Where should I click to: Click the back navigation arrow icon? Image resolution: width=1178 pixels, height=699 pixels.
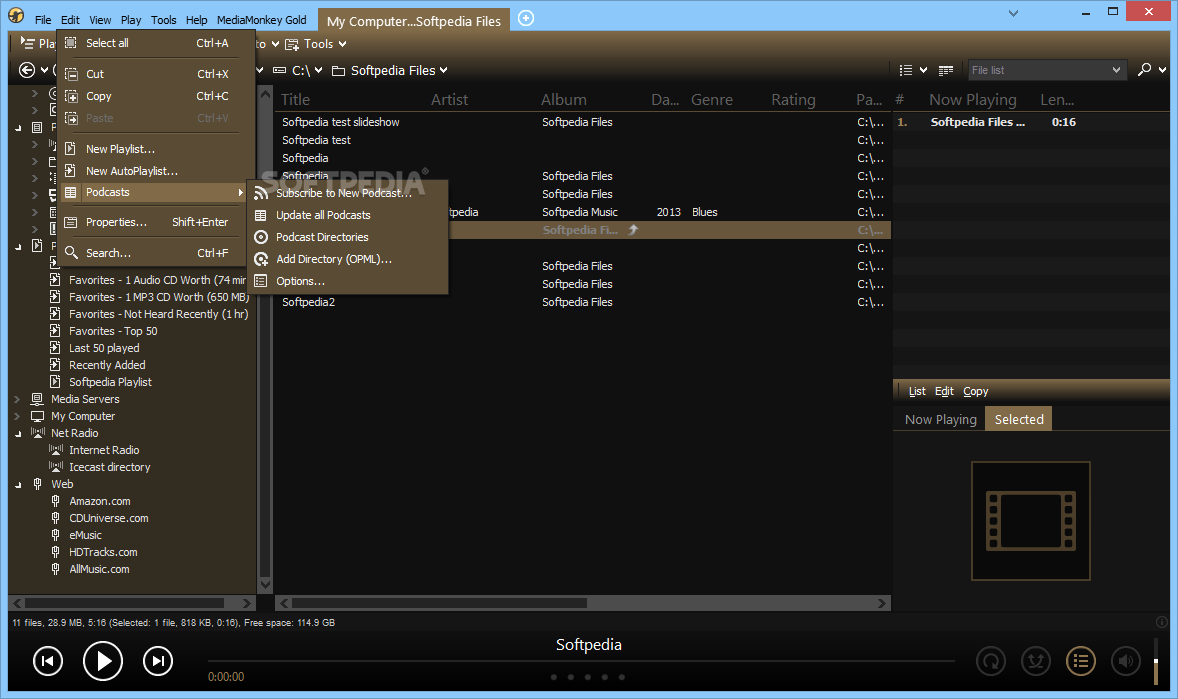(26, 70)
